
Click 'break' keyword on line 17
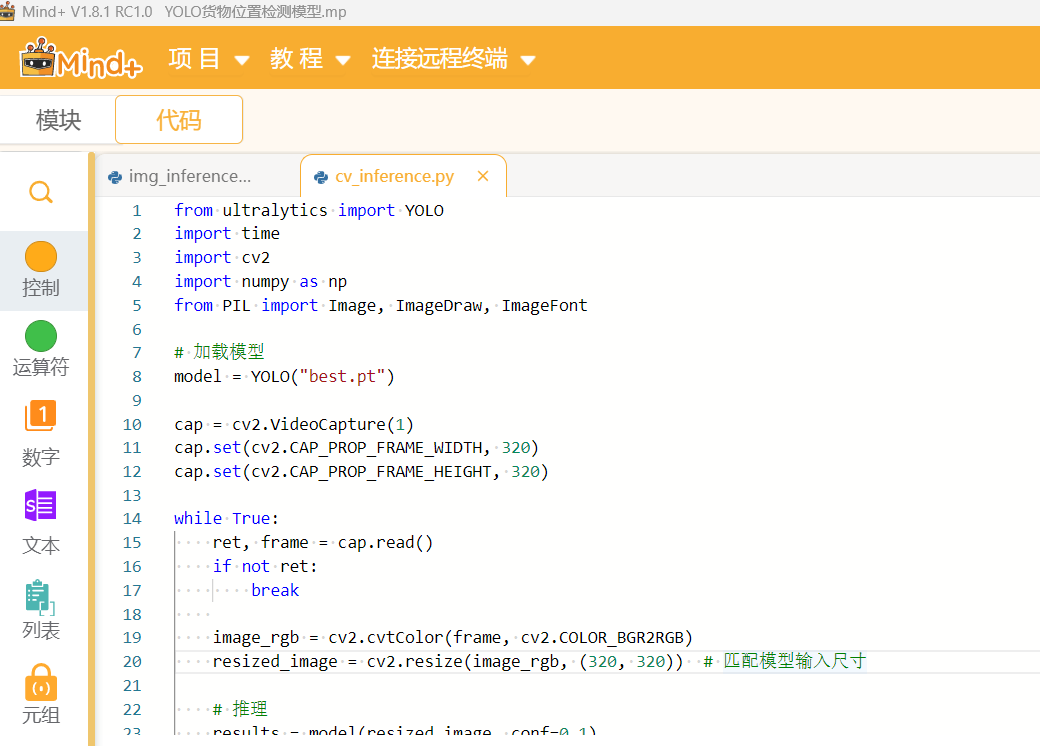275,590
